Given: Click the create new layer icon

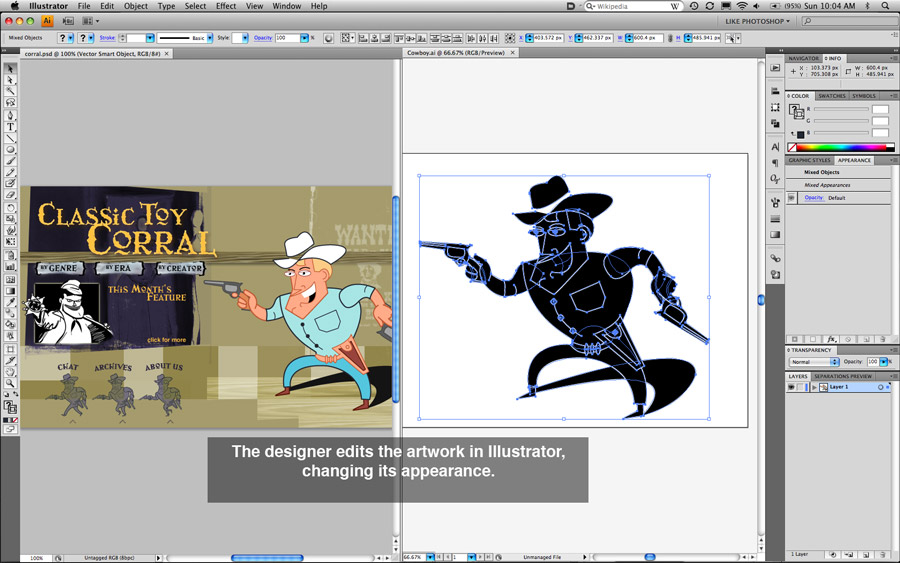Looking at the screenshot, I should tap(866, 554).
